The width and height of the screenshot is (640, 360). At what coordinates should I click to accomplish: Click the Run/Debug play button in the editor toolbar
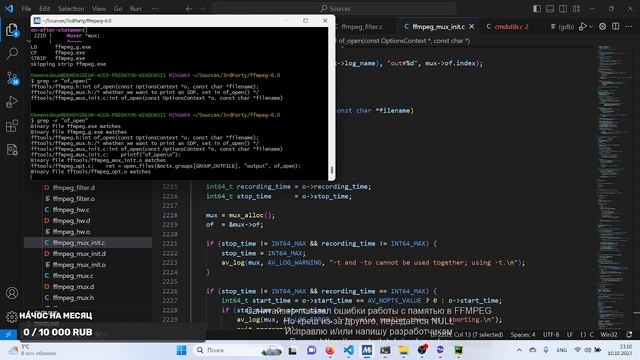pyautogui.click(x=582, y=27)
